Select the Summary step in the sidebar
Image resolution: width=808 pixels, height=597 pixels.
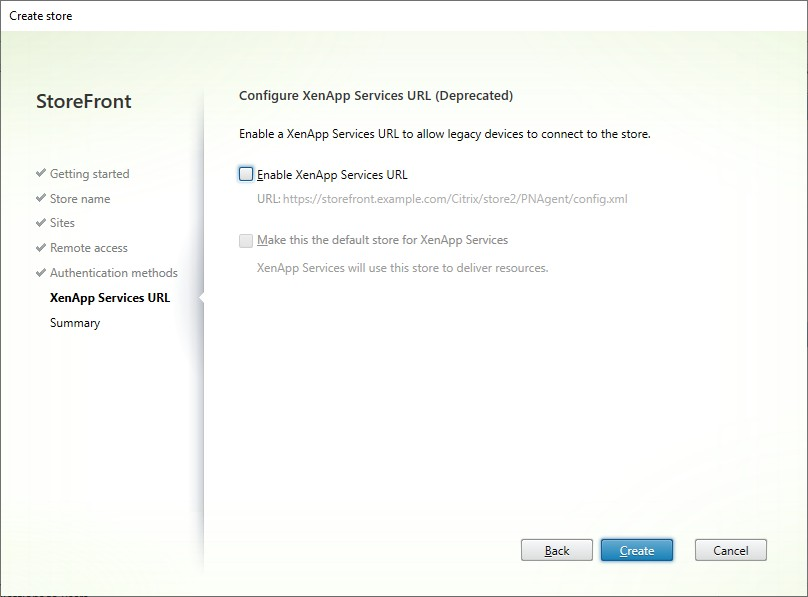[74, 322]
